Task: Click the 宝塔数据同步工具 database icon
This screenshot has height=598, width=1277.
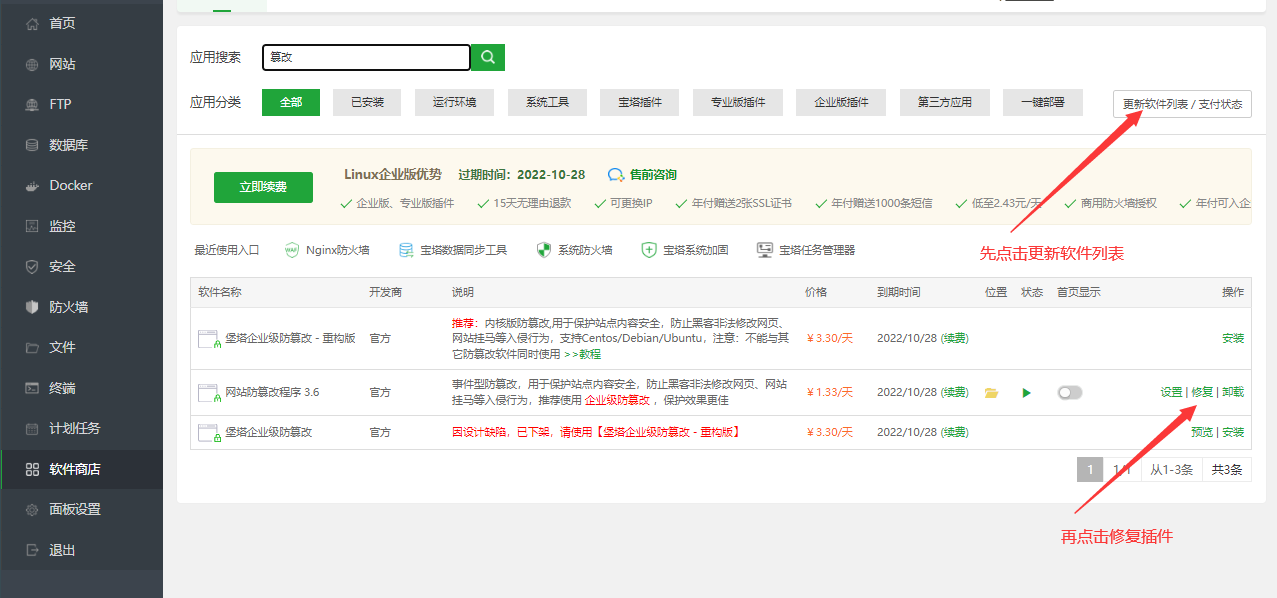Action: 406,250
